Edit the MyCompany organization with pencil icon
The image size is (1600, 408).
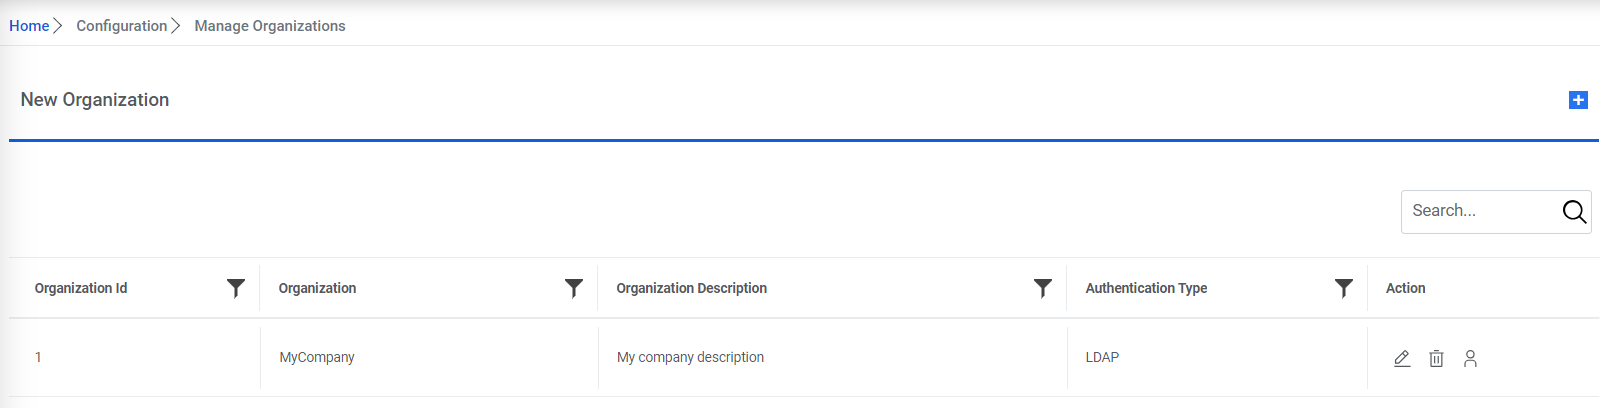[1402, 358]
